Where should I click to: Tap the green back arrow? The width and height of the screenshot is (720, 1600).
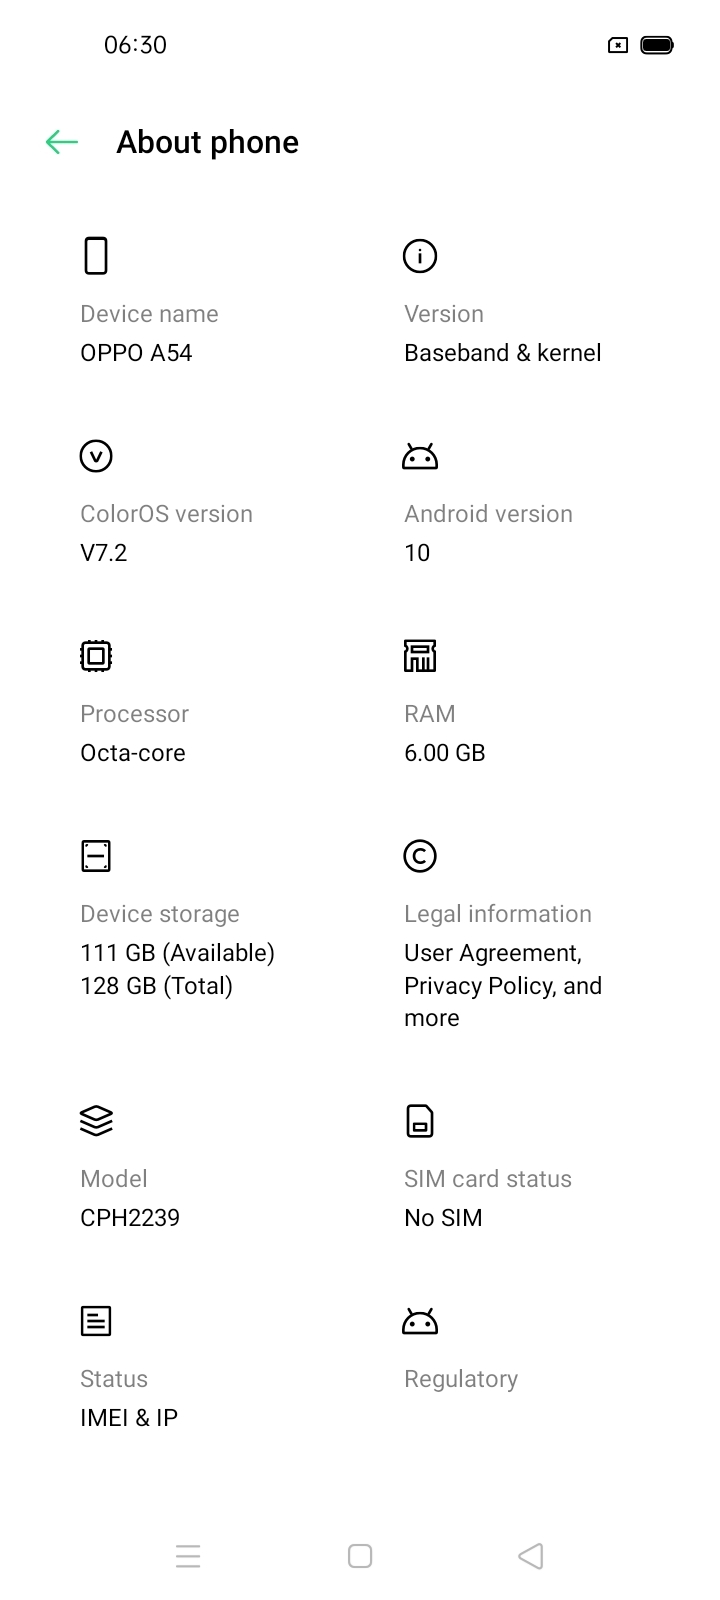point(62,142)
